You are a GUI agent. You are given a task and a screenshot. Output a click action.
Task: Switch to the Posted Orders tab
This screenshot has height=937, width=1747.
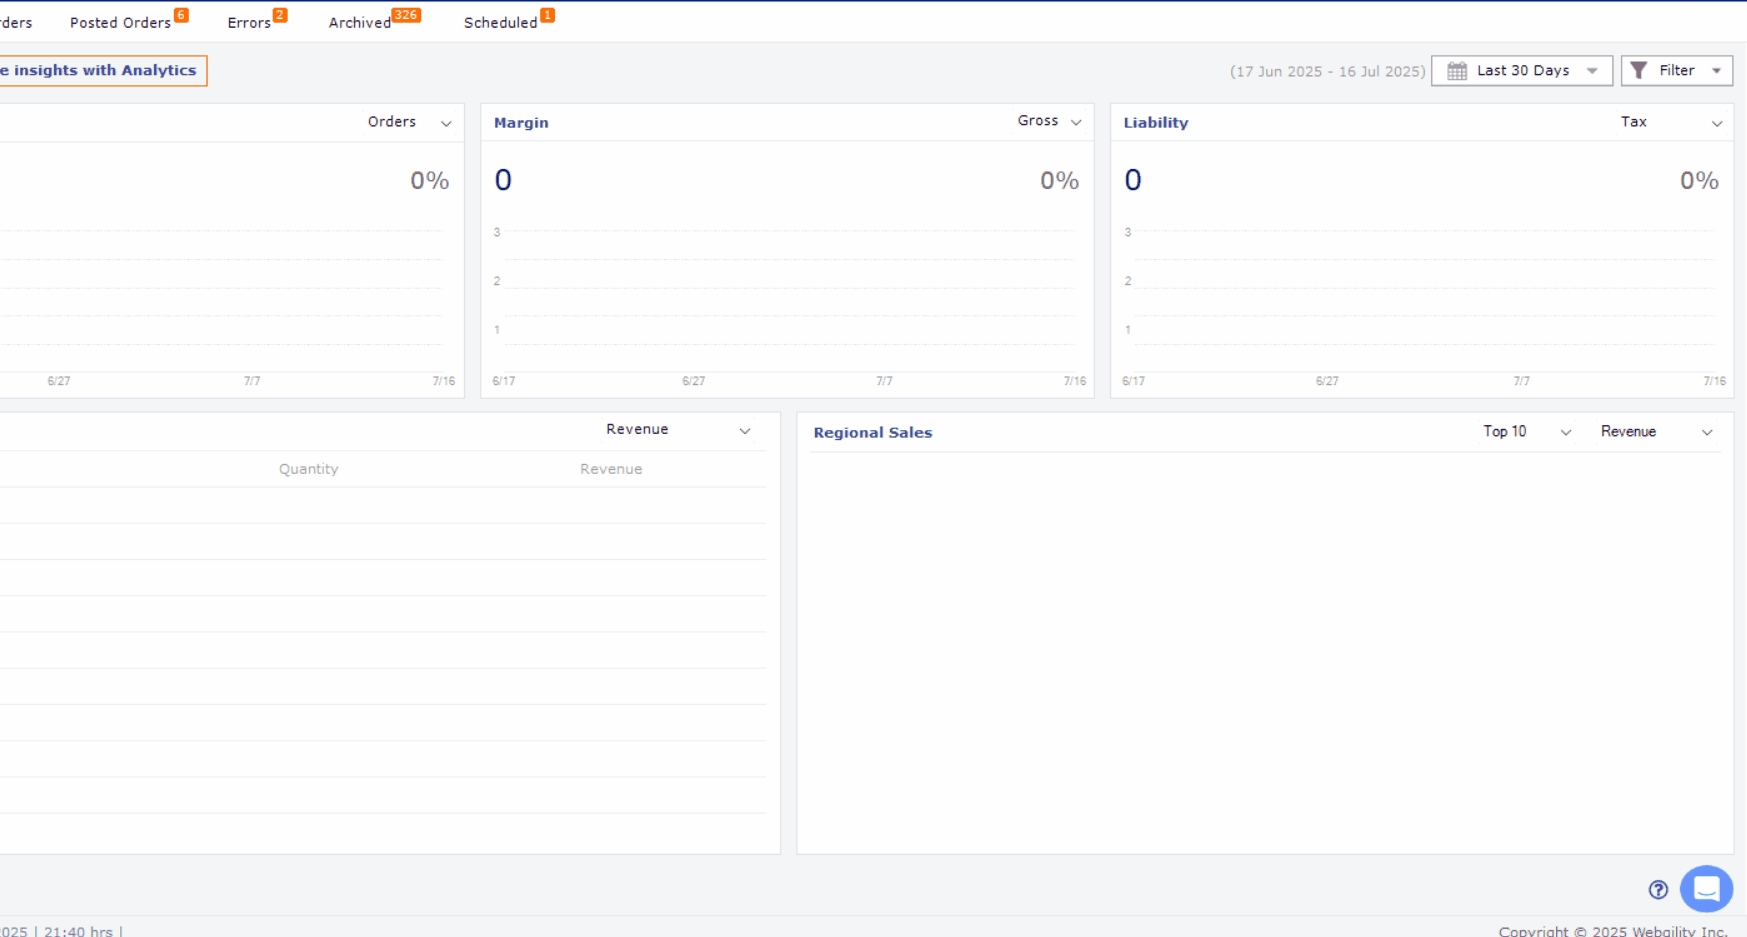pos(120,23)
